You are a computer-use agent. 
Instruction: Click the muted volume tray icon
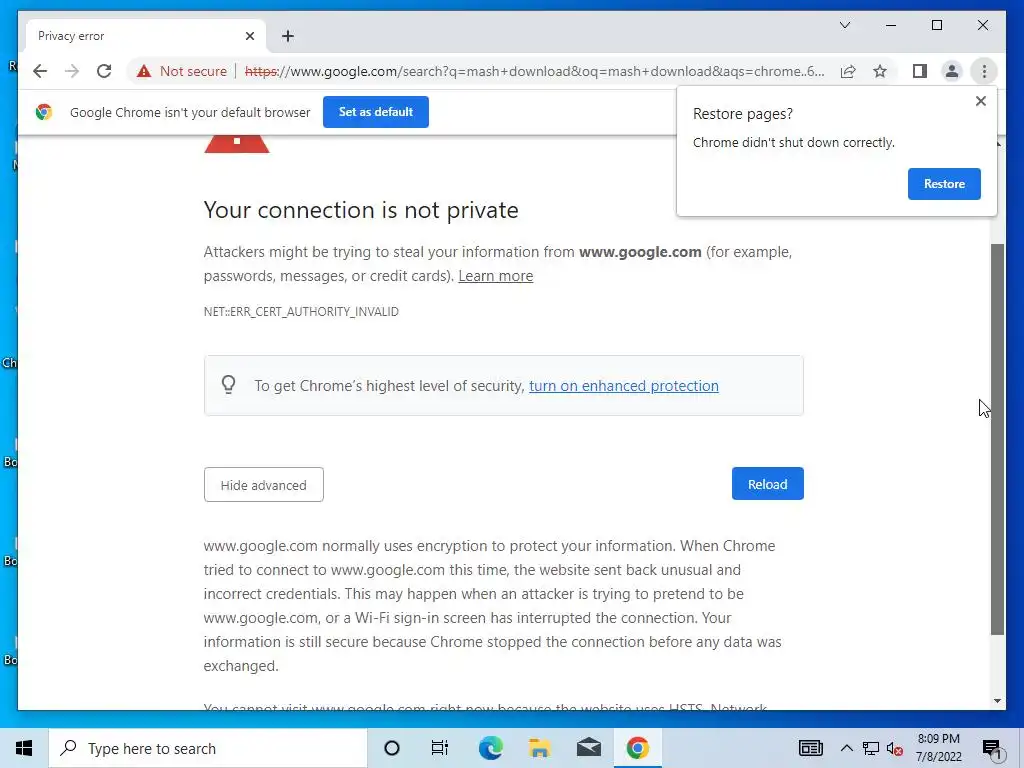(895, 748)
